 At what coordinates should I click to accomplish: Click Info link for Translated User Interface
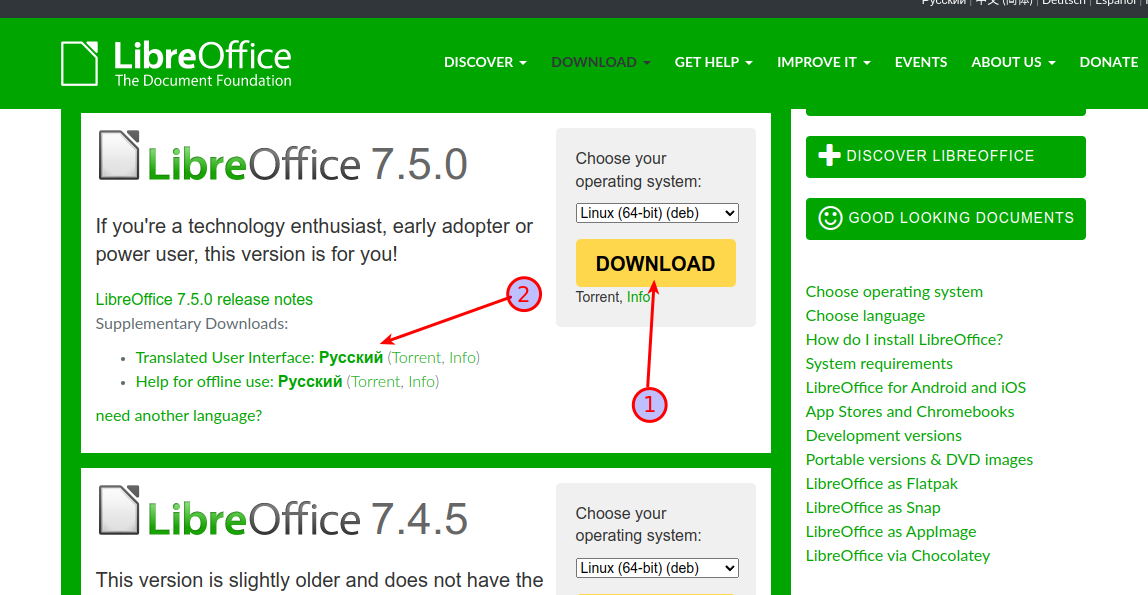(462, 357)
